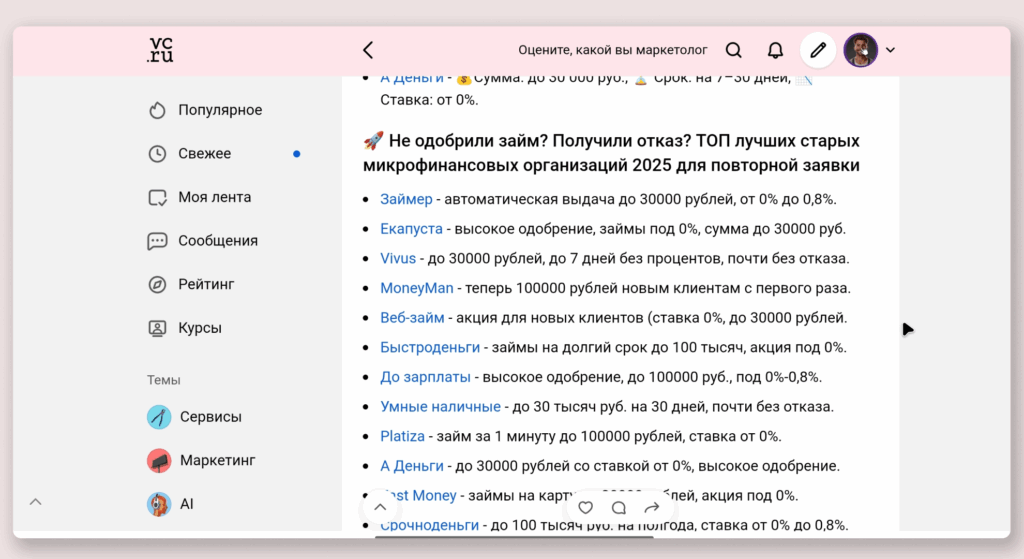Viewport: 1024px width, 559px height.
Task: Open the Популярное section
Action: 219,110
